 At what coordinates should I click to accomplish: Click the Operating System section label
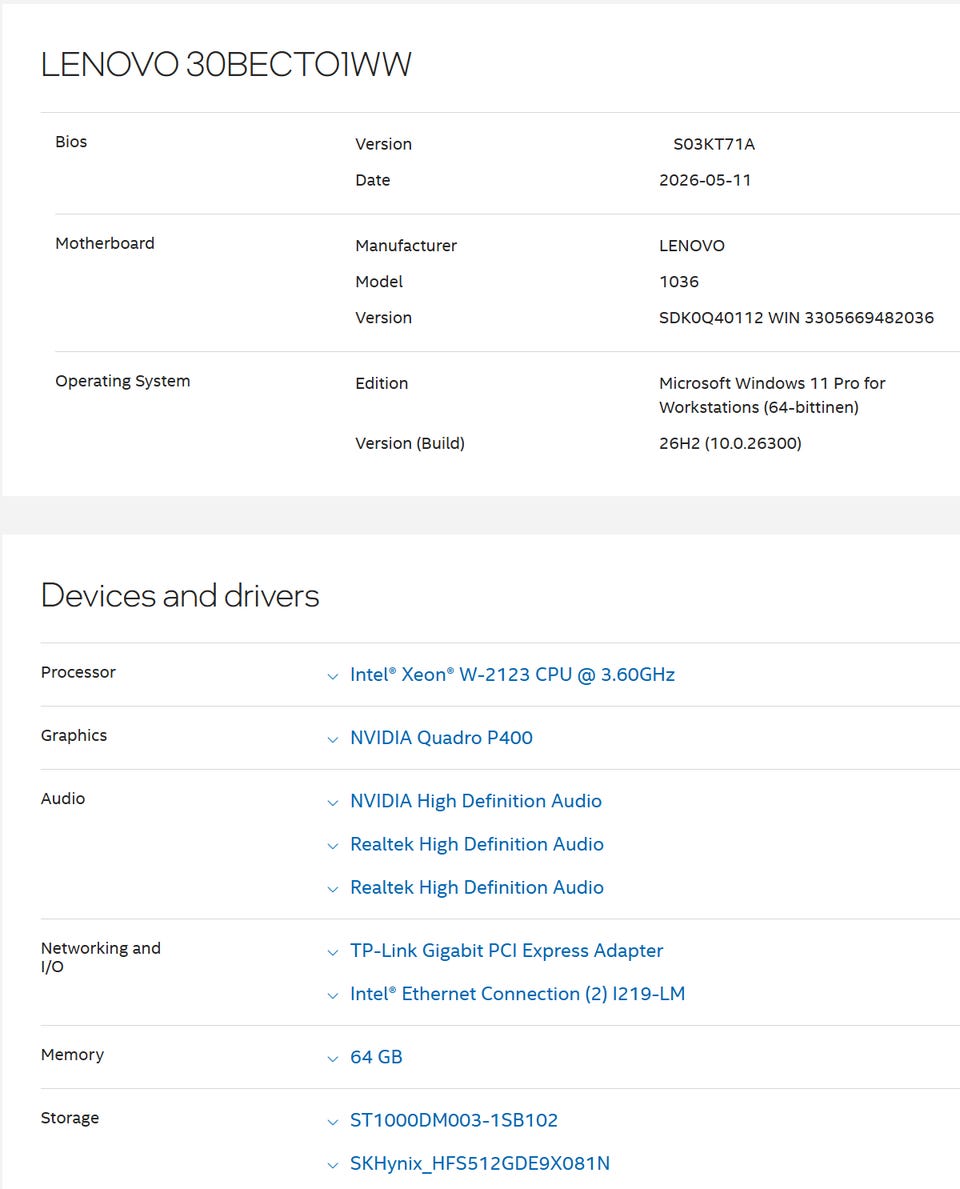(123, 381)
